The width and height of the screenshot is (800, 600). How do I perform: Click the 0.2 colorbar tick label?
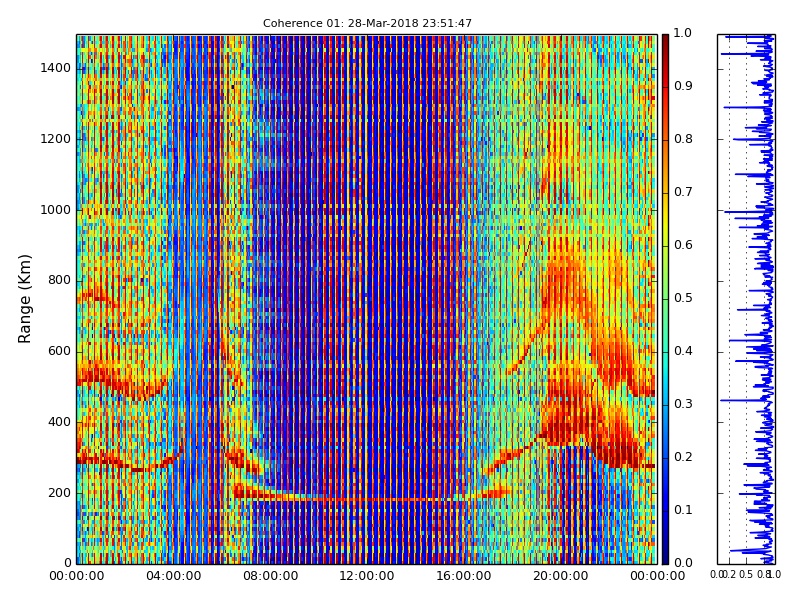coord(683,457)
